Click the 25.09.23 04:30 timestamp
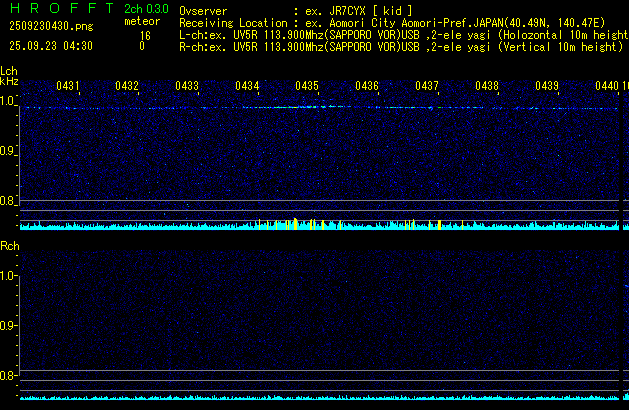 tap(51, 46)
